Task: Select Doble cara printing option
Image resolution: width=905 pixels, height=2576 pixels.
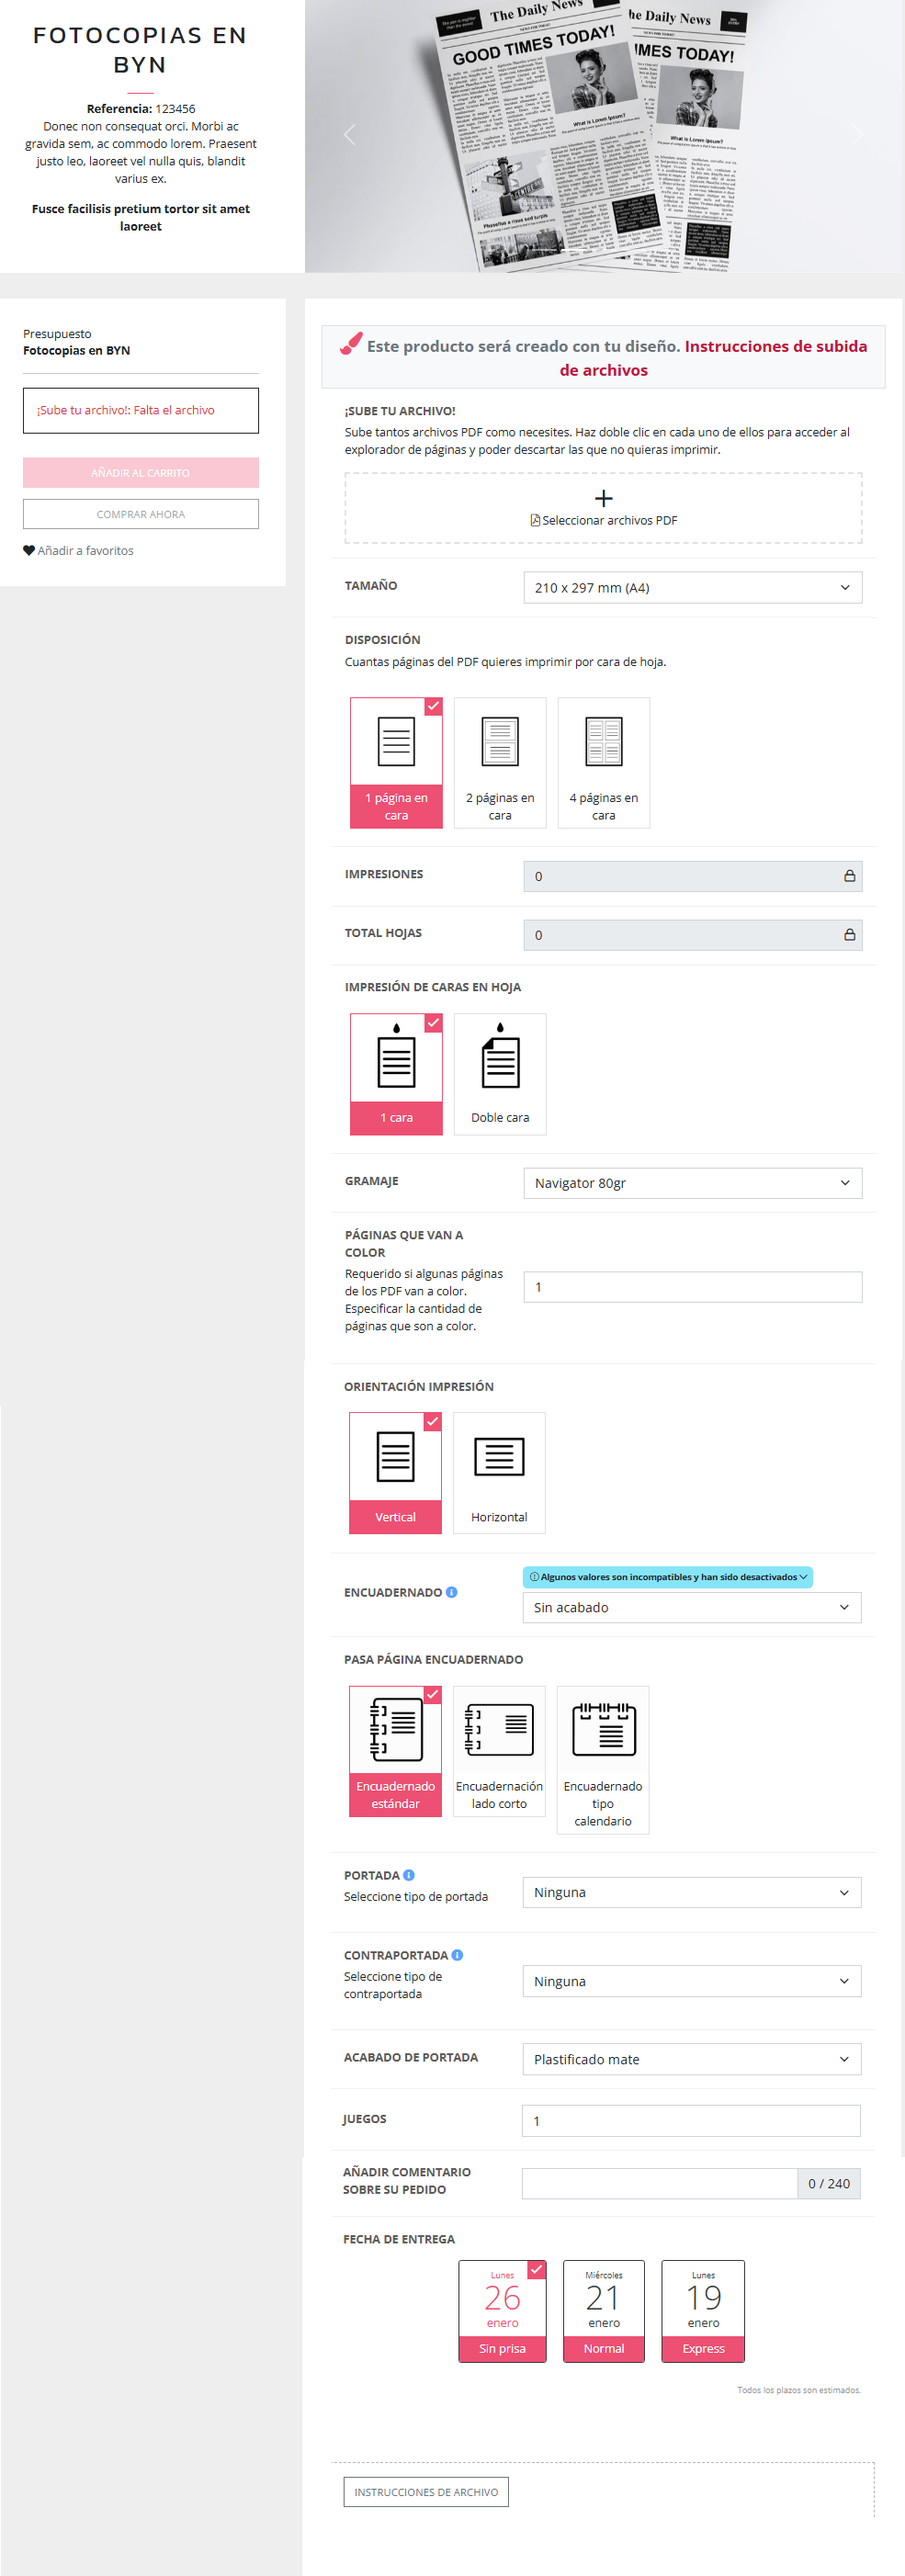Action: (500, 1074)
